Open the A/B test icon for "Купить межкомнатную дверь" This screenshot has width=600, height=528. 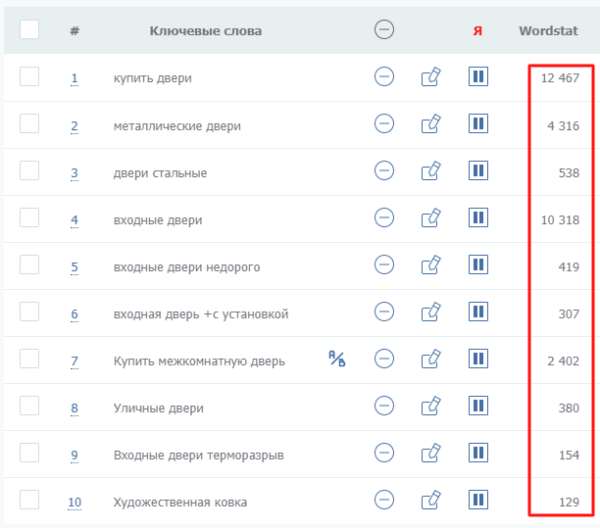[336, 358]
